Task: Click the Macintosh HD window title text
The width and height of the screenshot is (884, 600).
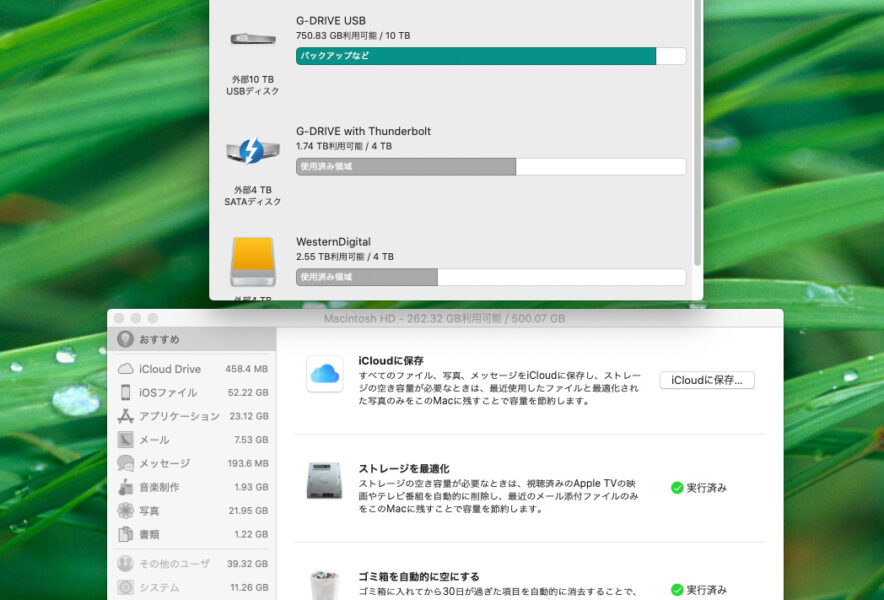Action: [444, 319]
